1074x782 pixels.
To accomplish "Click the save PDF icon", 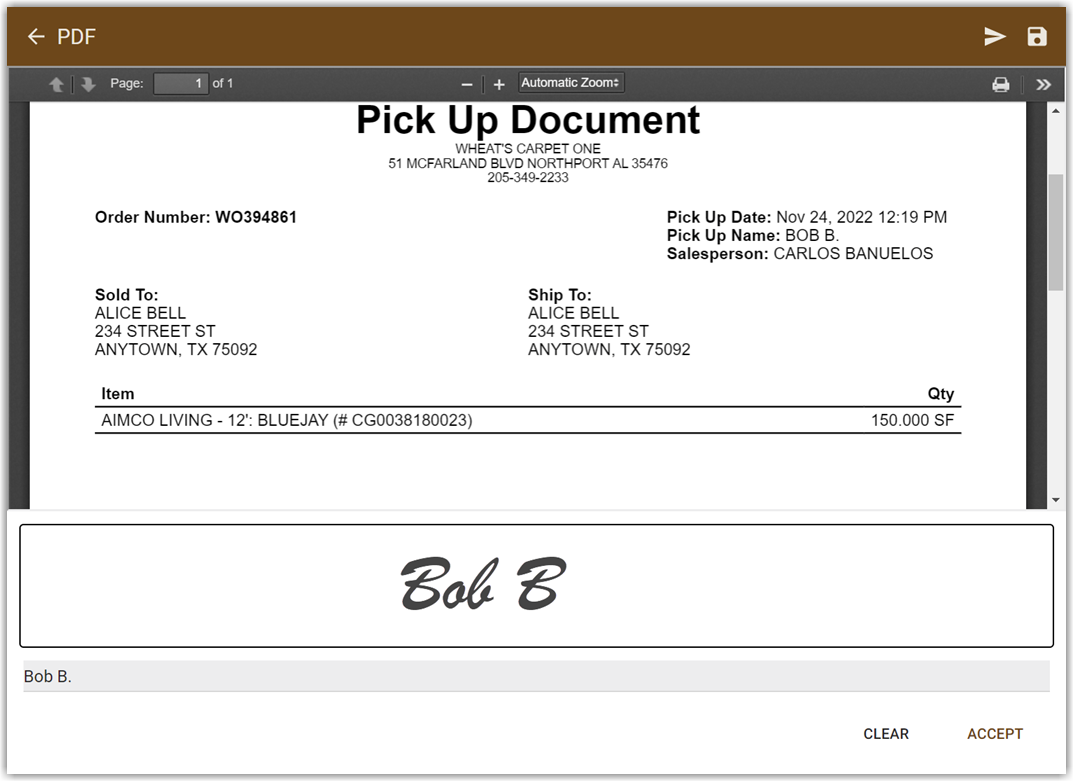I will point(1037,36).
